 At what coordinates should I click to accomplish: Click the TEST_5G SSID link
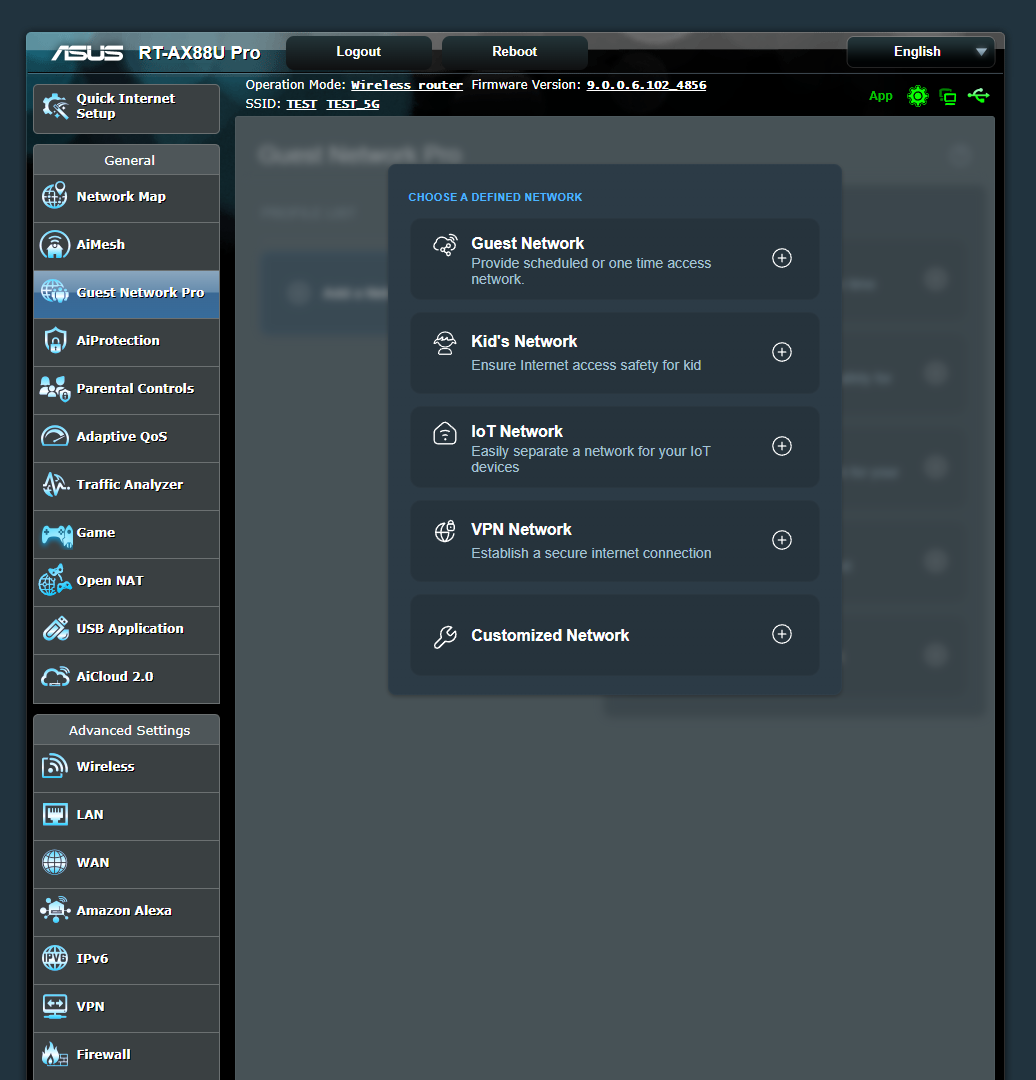pyautogui.click(x=353, y=104)
